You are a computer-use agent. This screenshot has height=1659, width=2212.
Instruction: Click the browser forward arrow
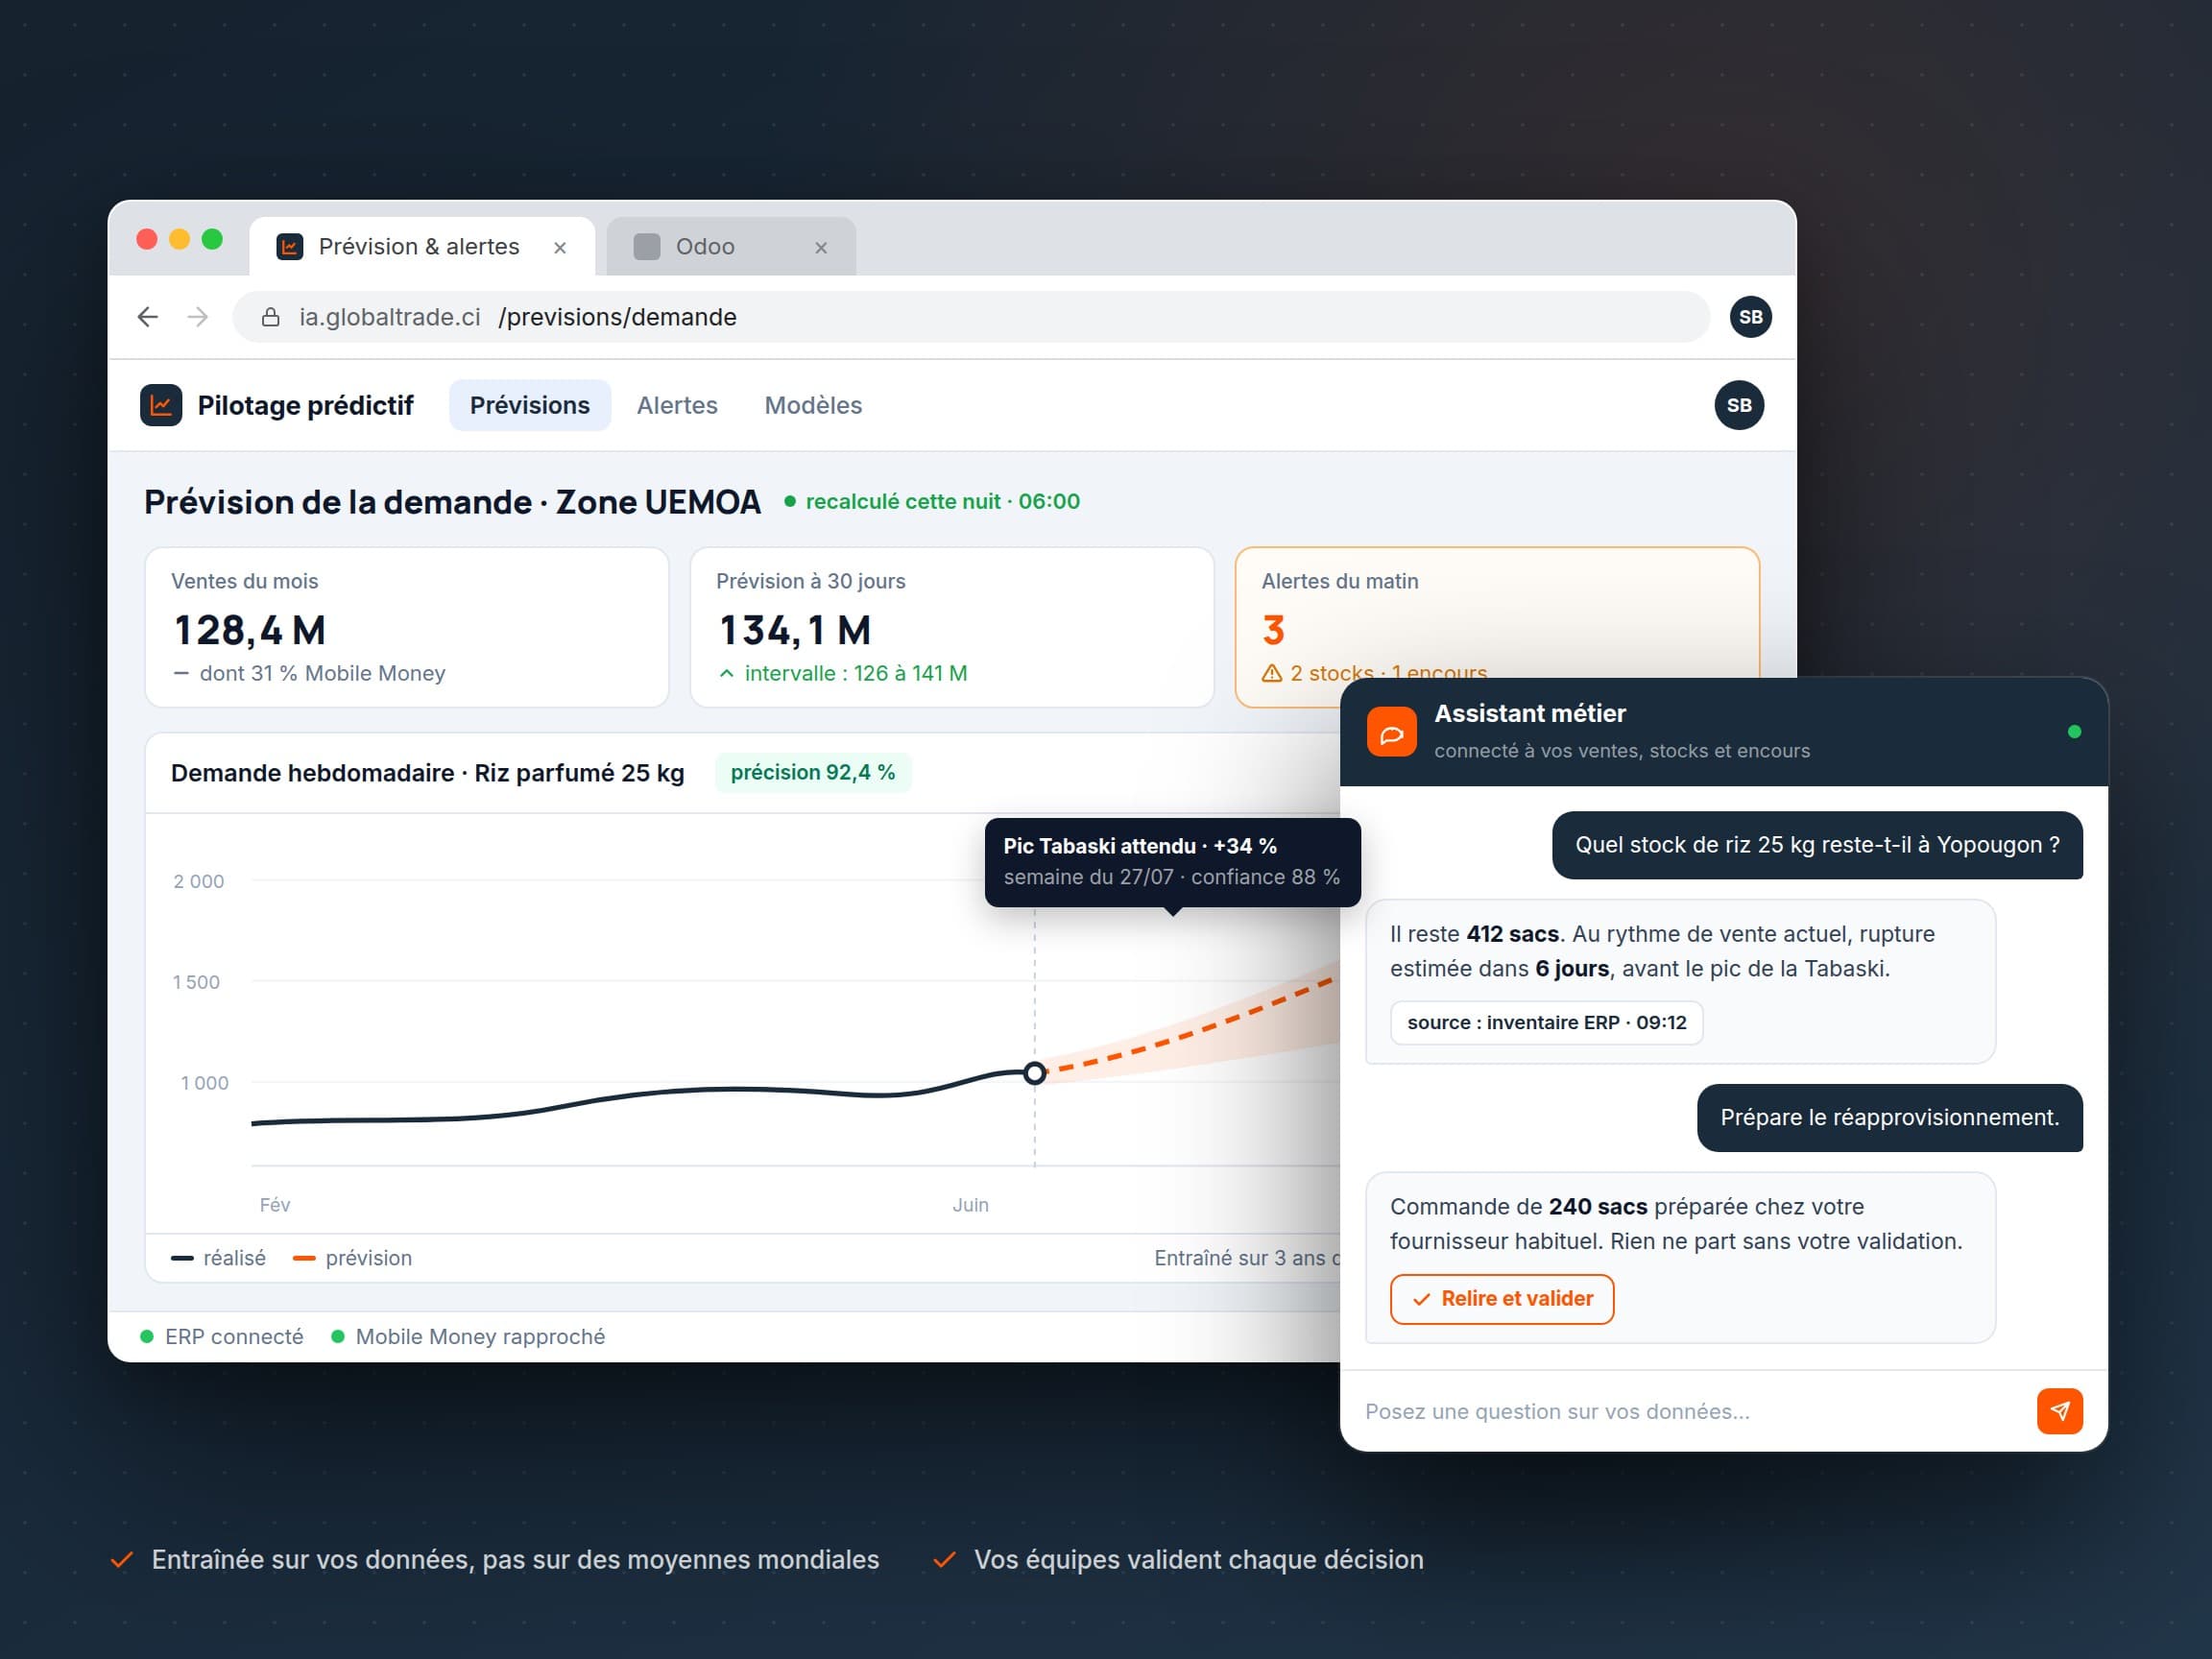point(198,317)
